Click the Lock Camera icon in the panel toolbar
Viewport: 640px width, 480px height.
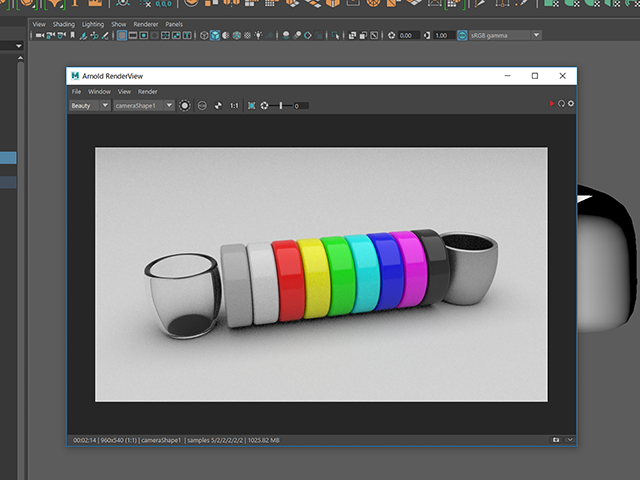coord(51,36)
